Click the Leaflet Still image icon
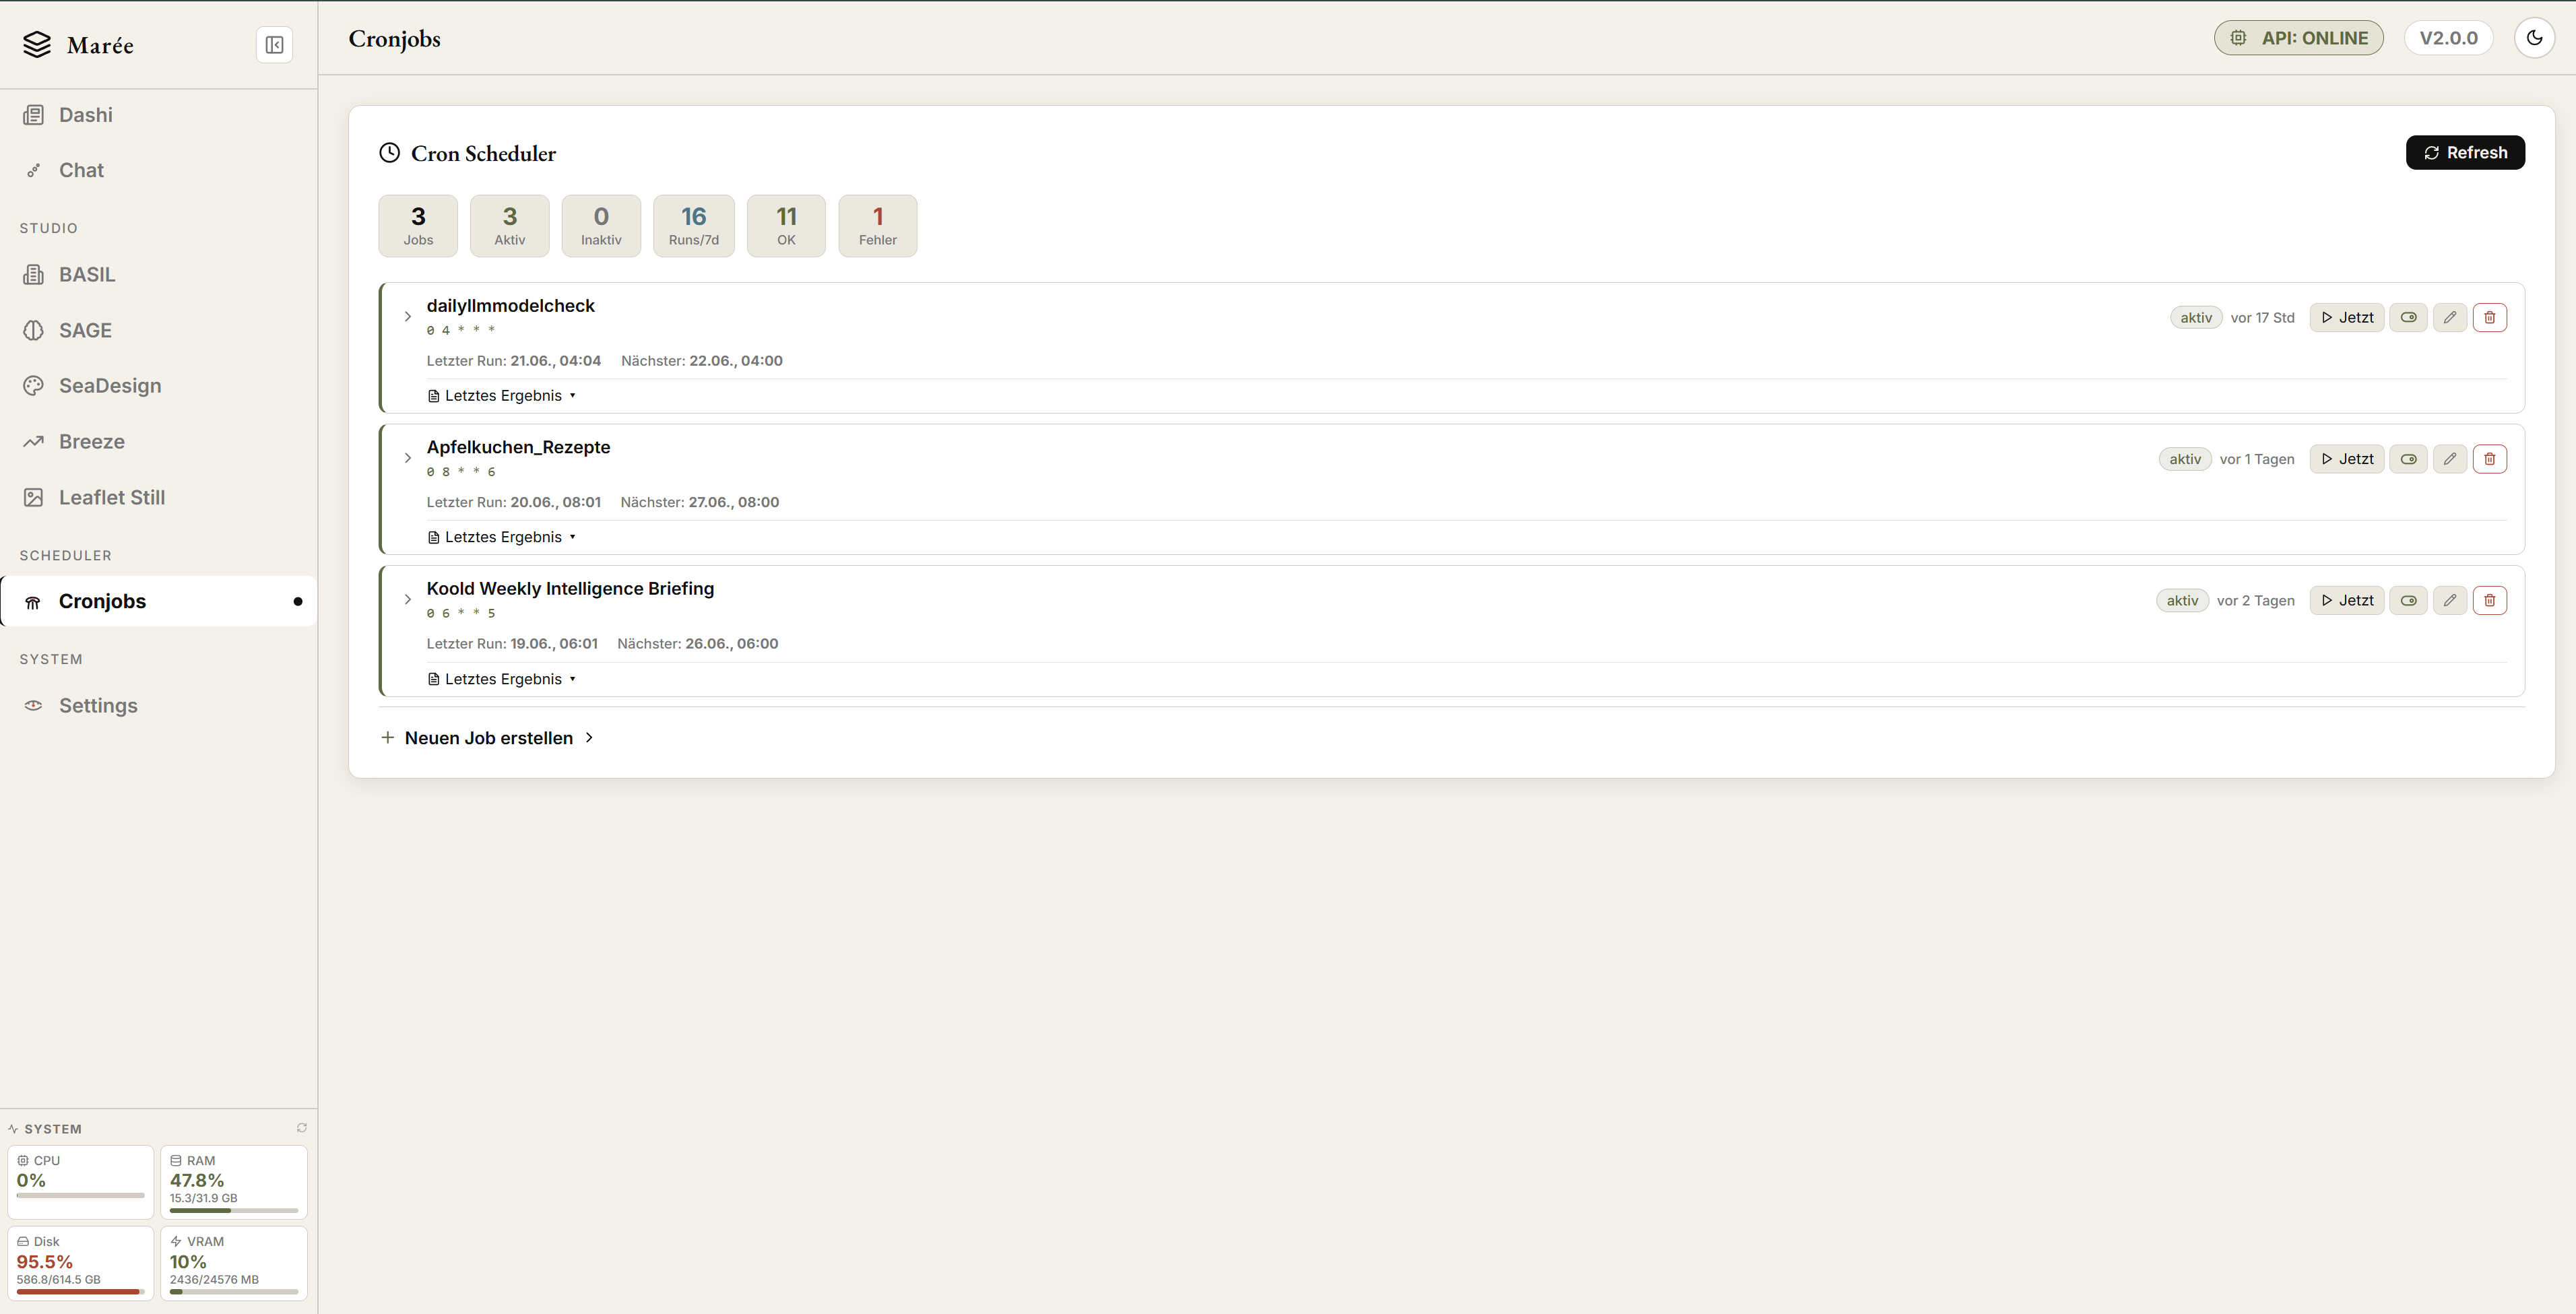Image resolution: width=2576 pixels, height=1314 pixels. (33, 497)
